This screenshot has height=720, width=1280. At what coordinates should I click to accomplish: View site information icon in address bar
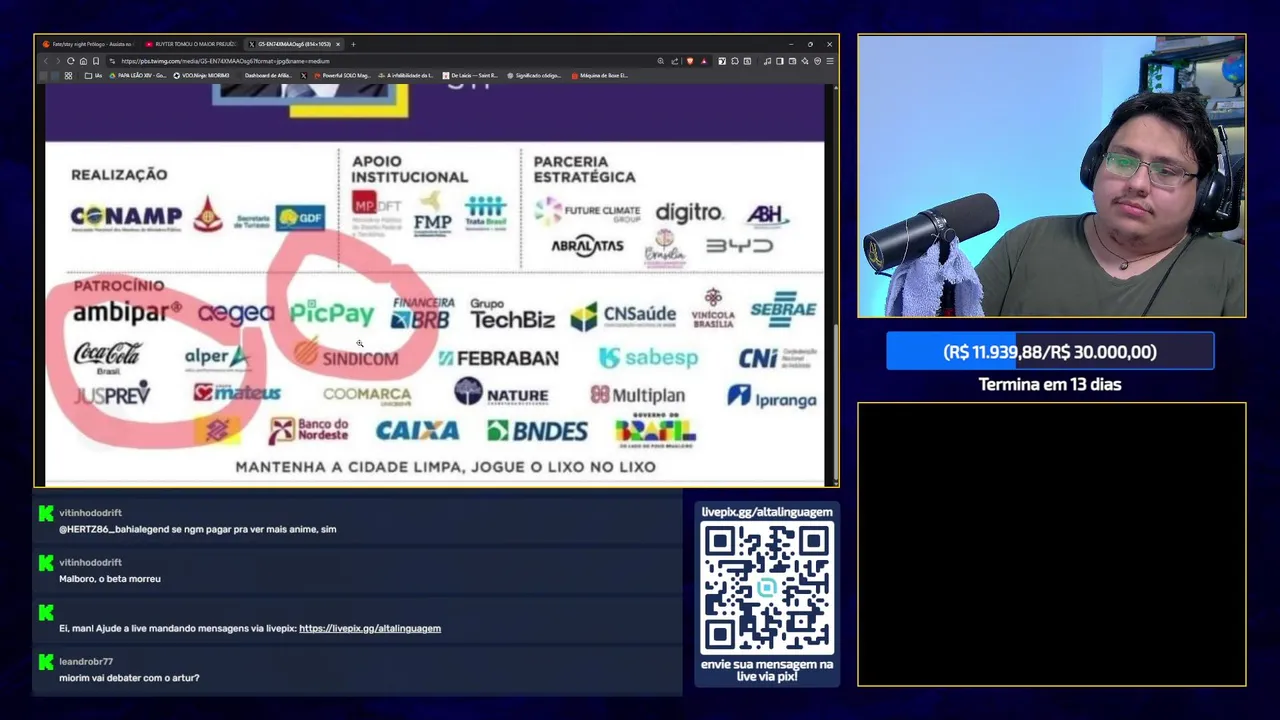point(112,61)
